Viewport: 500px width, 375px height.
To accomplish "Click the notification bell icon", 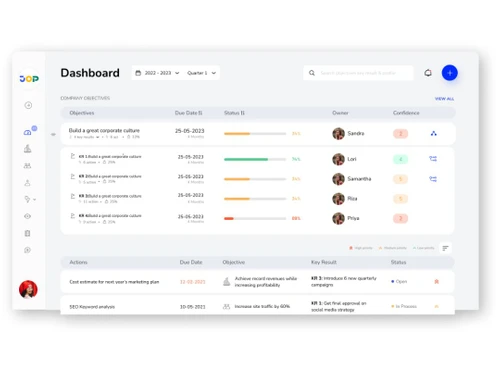I will pos(428,73).
